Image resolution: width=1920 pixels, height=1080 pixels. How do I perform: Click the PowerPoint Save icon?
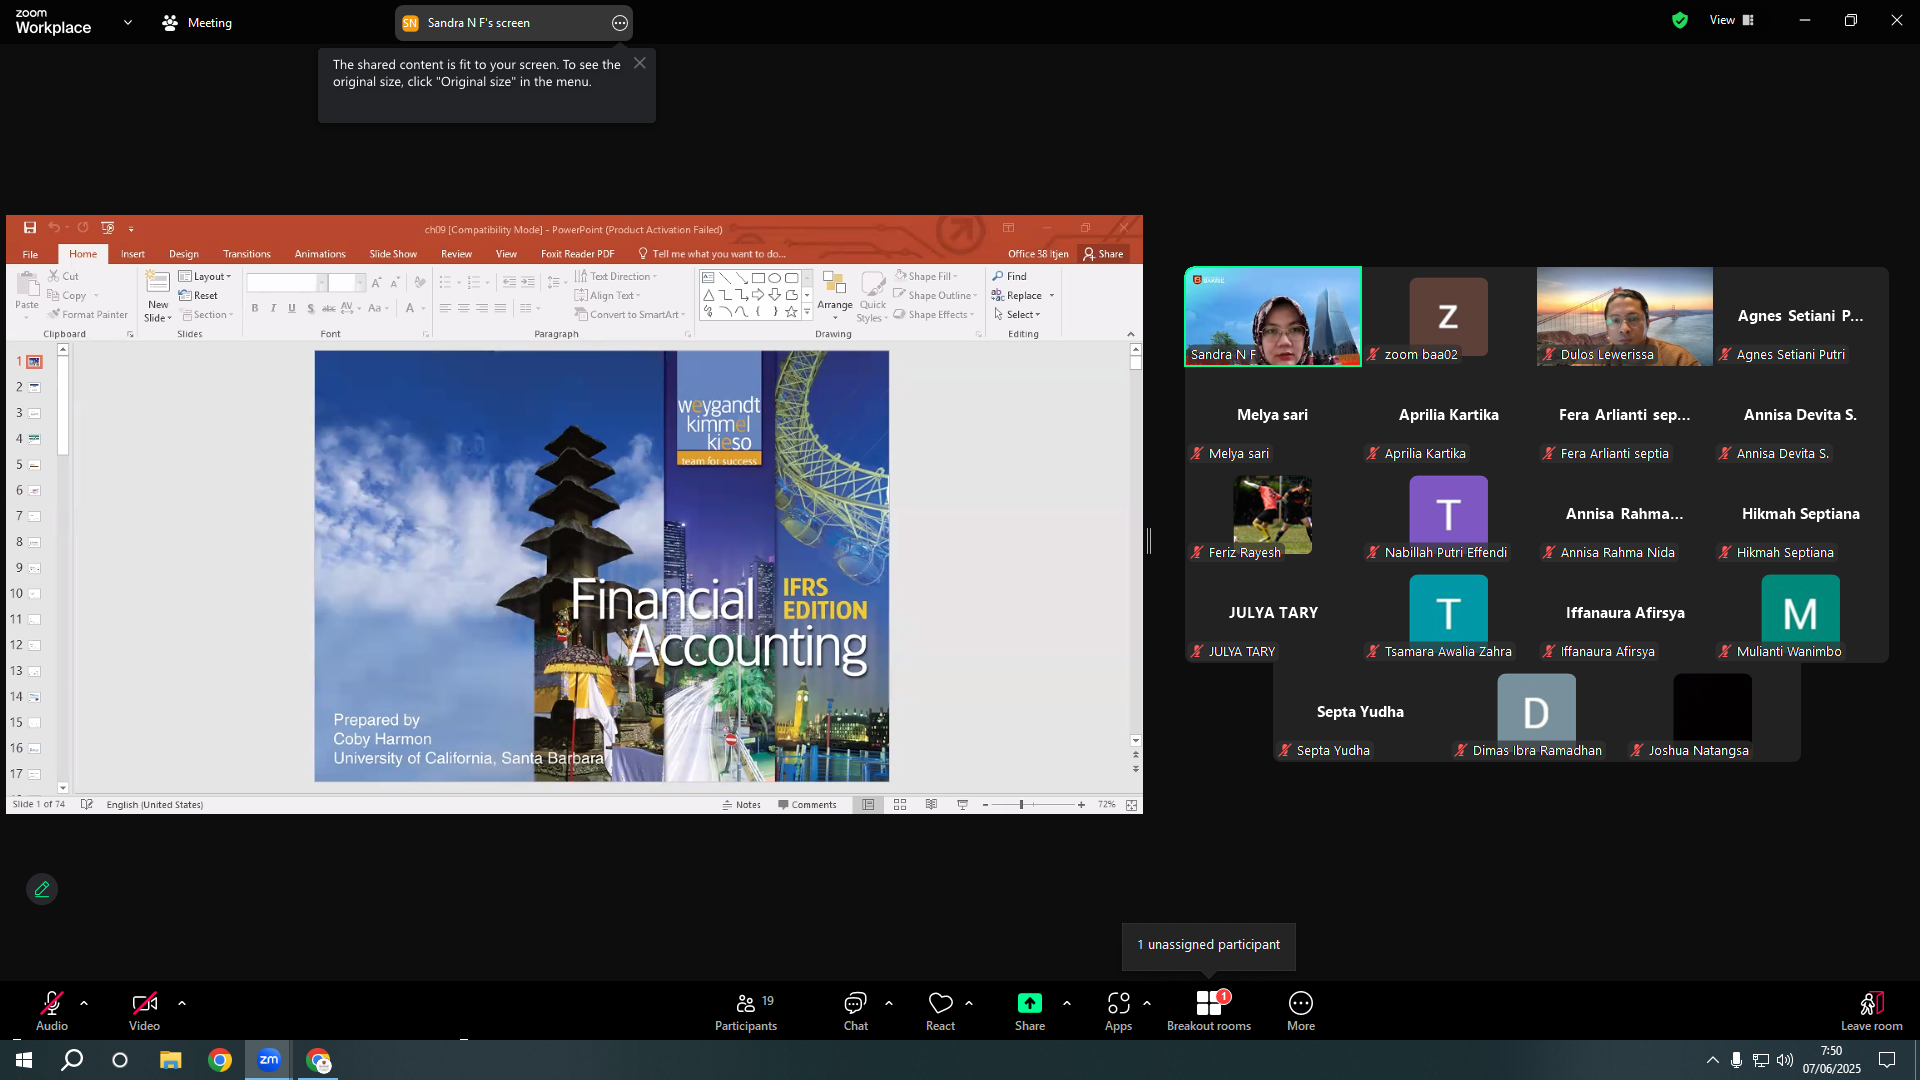click(30, 228)
